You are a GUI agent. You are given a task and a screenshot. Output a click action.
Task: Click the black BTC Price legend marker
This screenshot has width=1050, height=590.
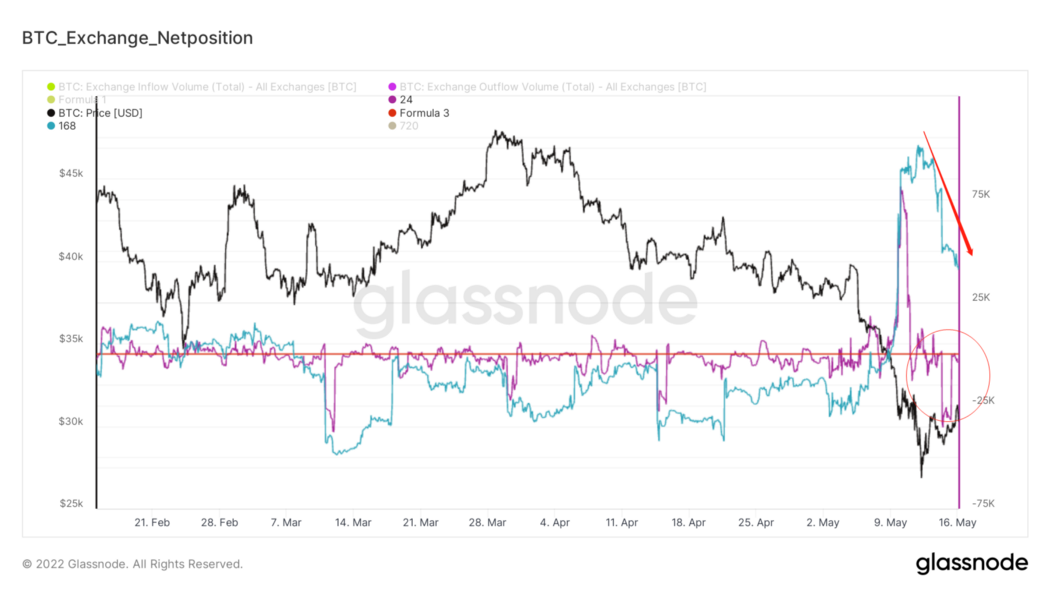(51, 113)
